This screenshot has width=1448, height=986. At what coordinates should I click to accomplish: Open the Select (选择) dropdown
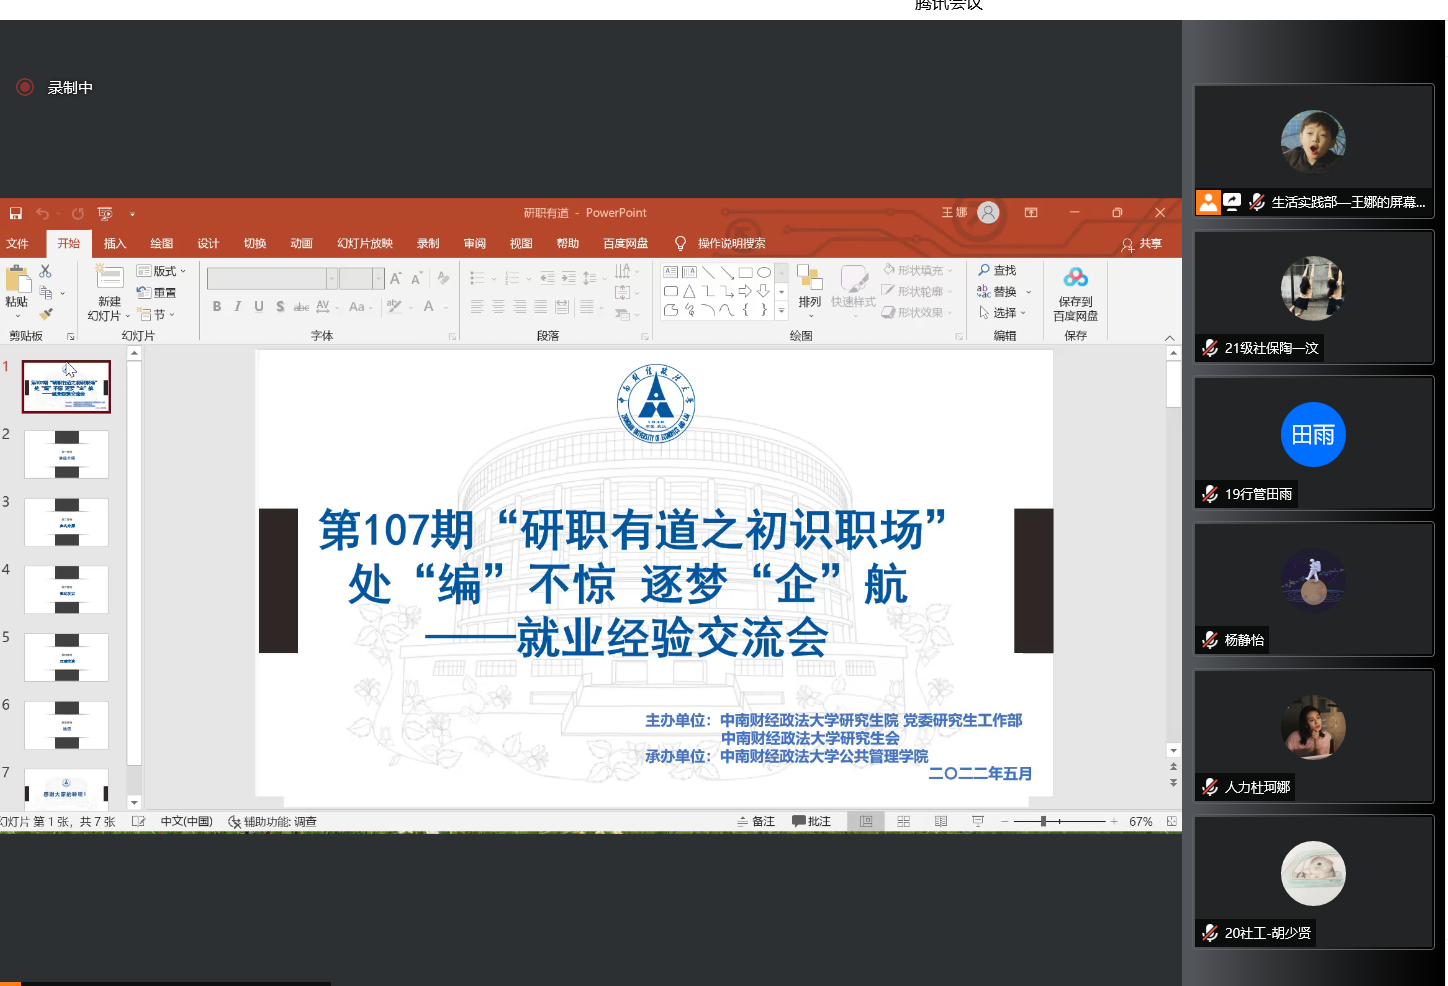pyautogui.click(x=1003, y=313)
